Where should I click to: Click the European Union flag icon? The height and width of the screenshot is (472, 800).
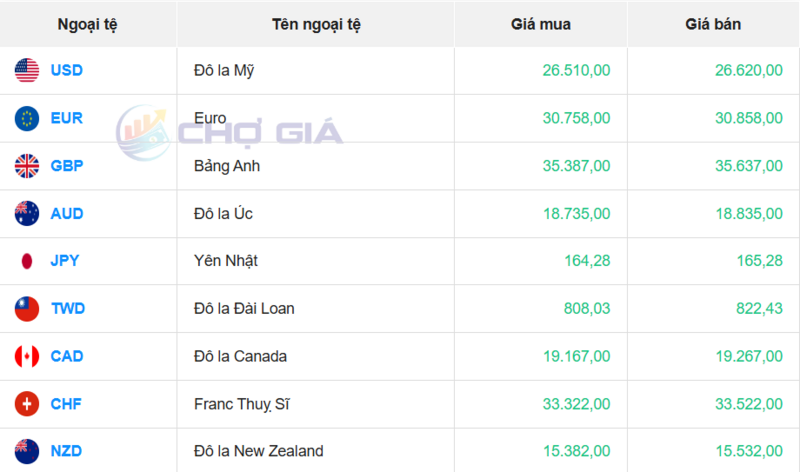[26, 118]
